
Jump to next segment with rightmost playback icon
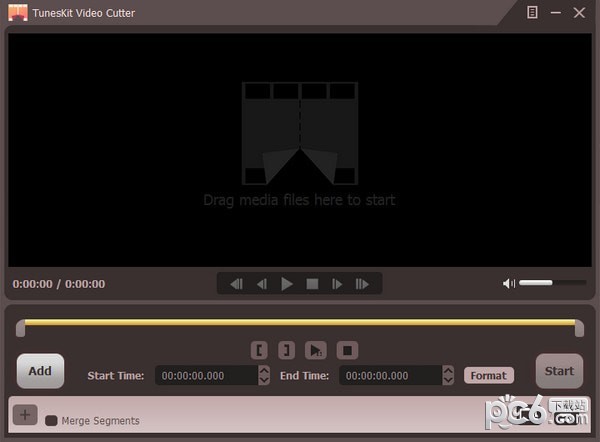pyautogui.click(x=362, y=284)
